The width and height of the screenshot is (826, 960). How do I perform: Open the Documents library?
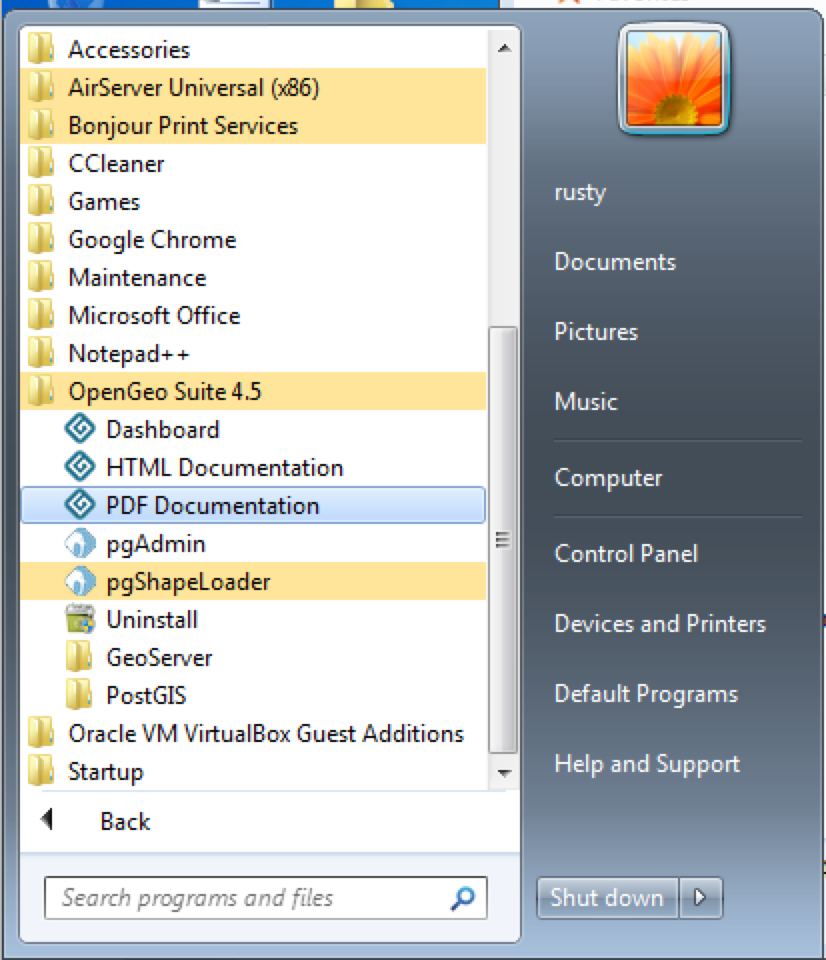pyautogui.click(x=615, y=262)
